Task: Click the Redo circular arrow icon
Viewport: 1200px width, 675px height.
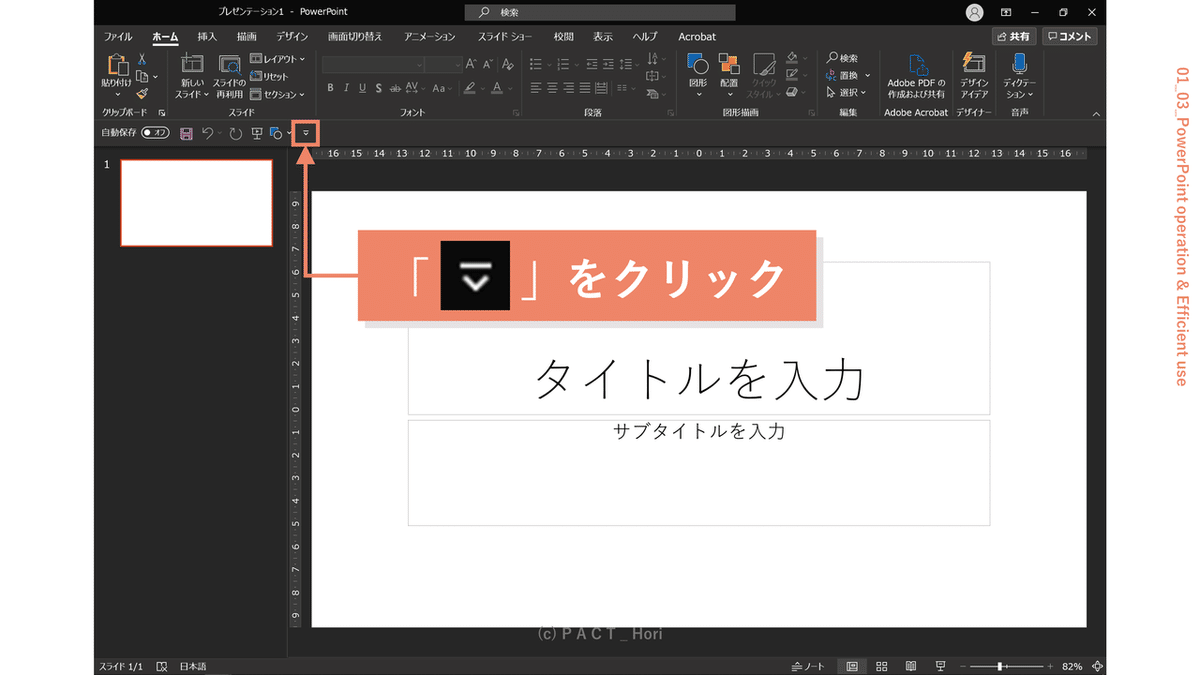Action: point(236,133)
